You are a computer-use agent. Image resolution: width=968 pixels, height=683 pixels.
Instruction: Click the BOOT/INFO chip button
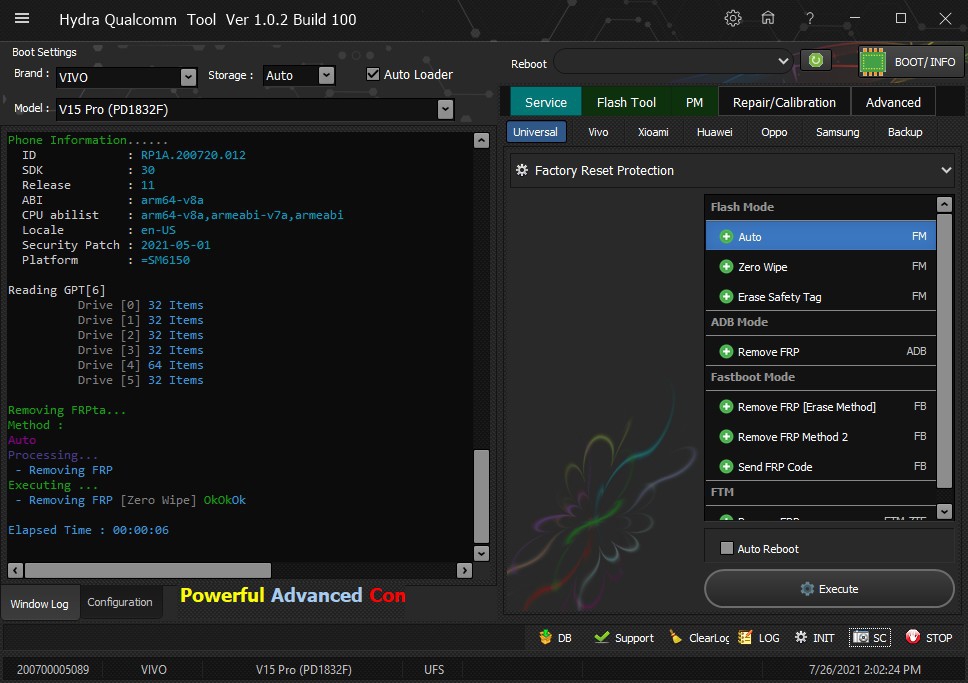pyautogui.click(x=911, y=62)
